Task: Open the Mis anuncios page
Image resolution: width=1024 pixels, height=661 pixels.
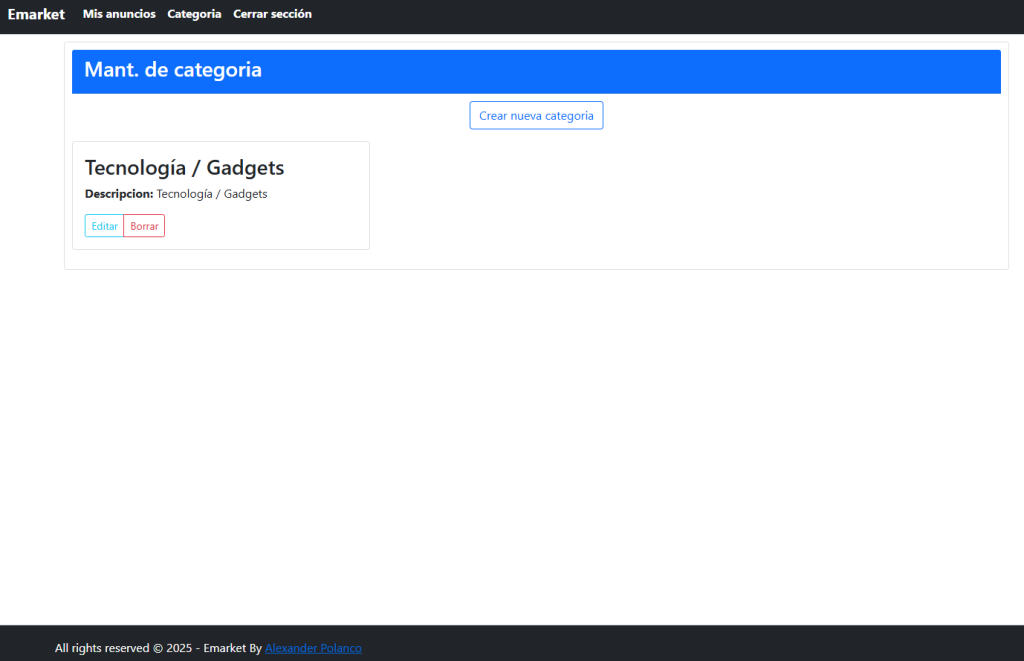Action: tap(119, 14)
